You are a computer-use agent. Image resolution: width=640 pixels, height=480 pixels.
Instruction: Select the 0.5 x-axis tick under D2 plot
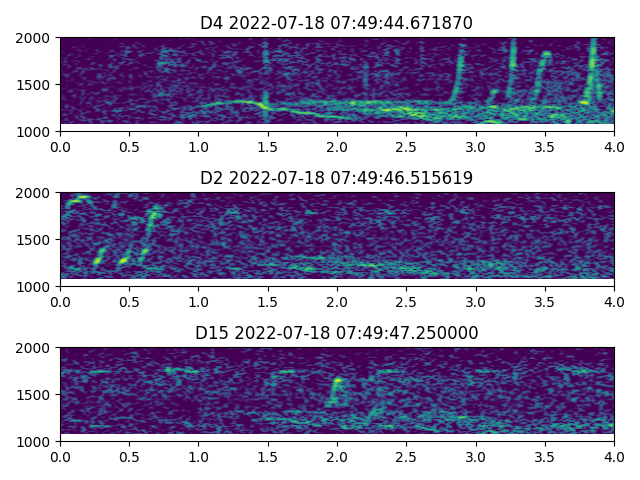point(129,301)
